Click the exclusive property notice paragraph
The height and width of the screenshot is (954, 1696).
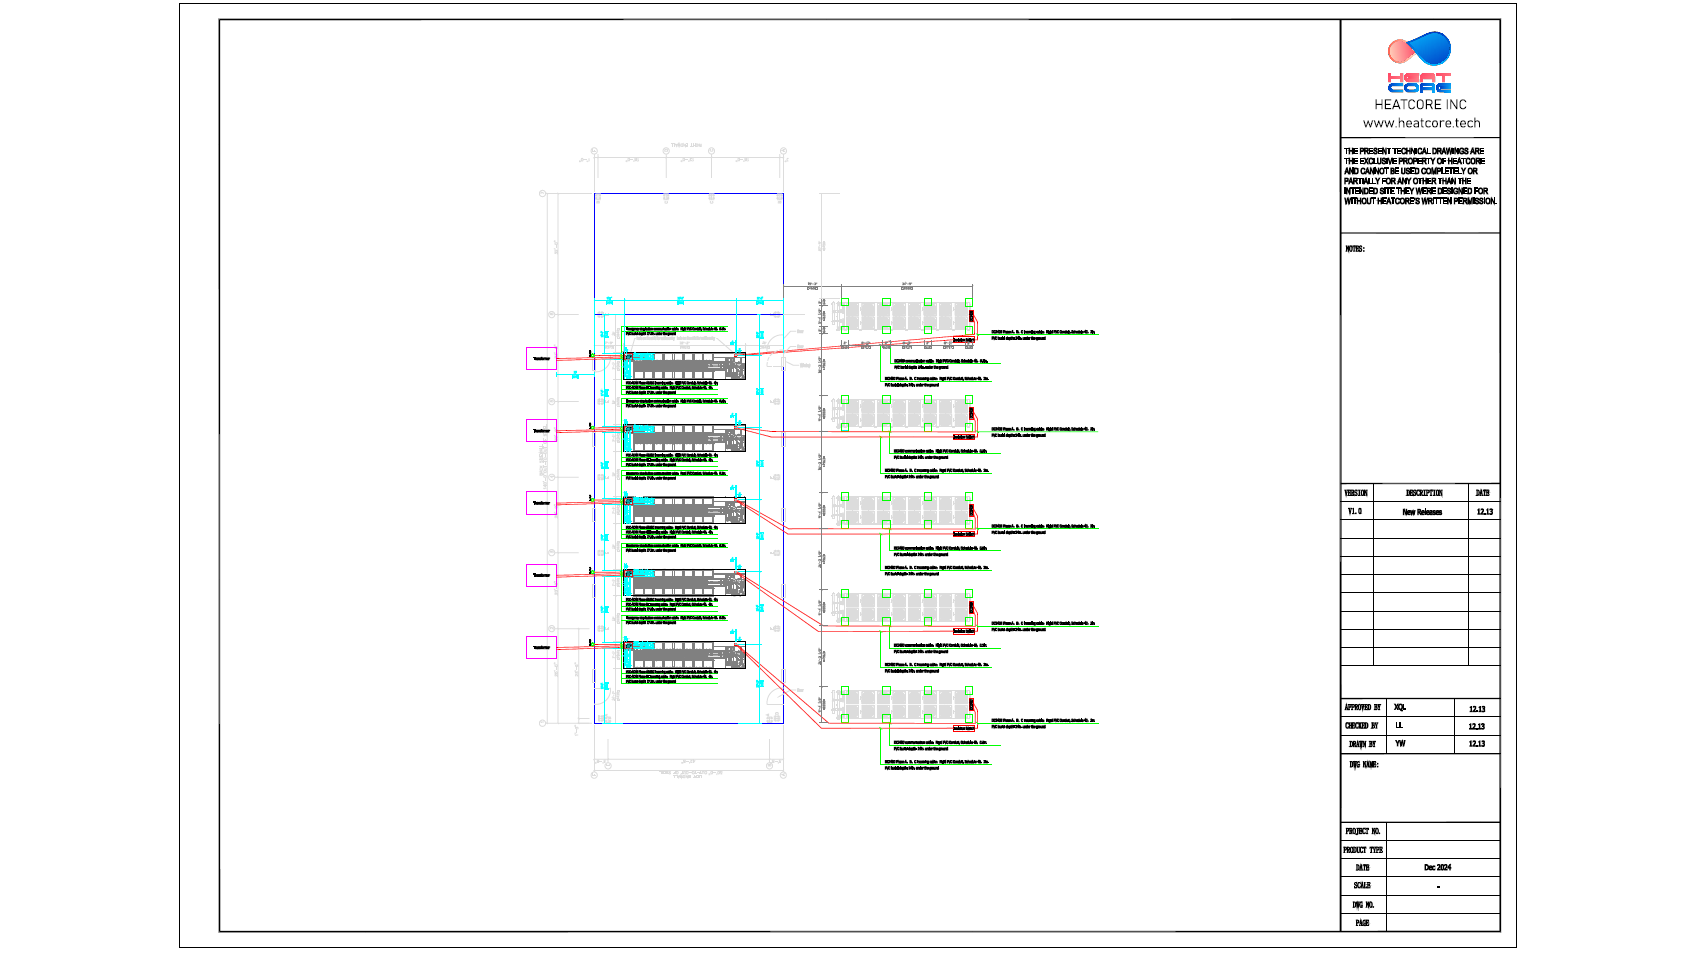click(1420, 176)
